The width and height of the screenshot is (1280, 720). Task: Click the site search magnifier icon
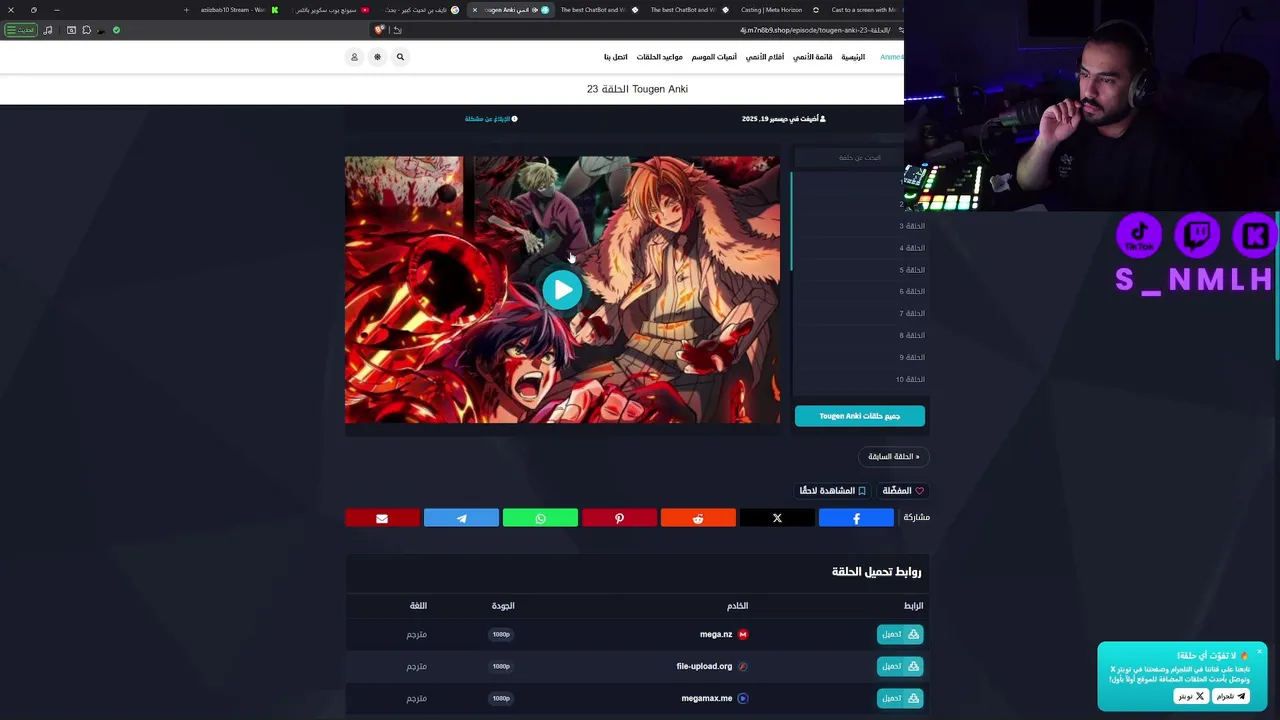click(x=400, y=57)
